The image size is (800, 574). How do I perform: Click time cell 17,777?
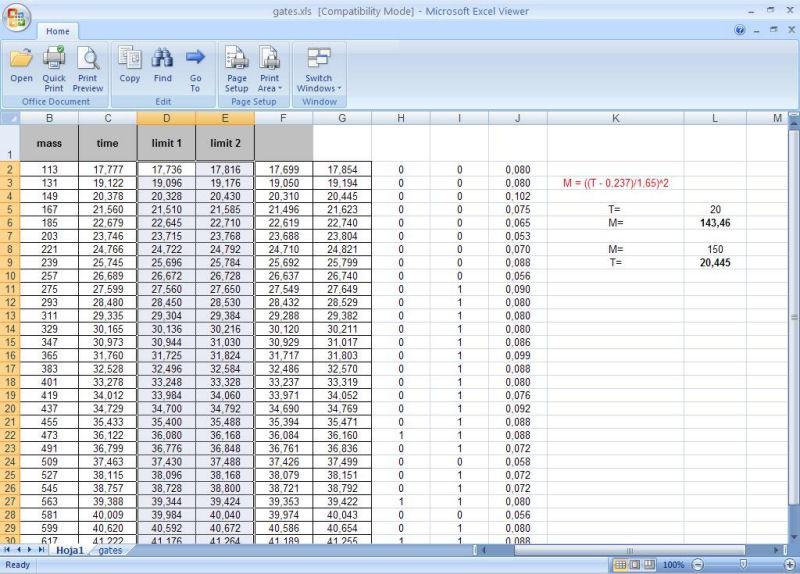pos(108,169)
